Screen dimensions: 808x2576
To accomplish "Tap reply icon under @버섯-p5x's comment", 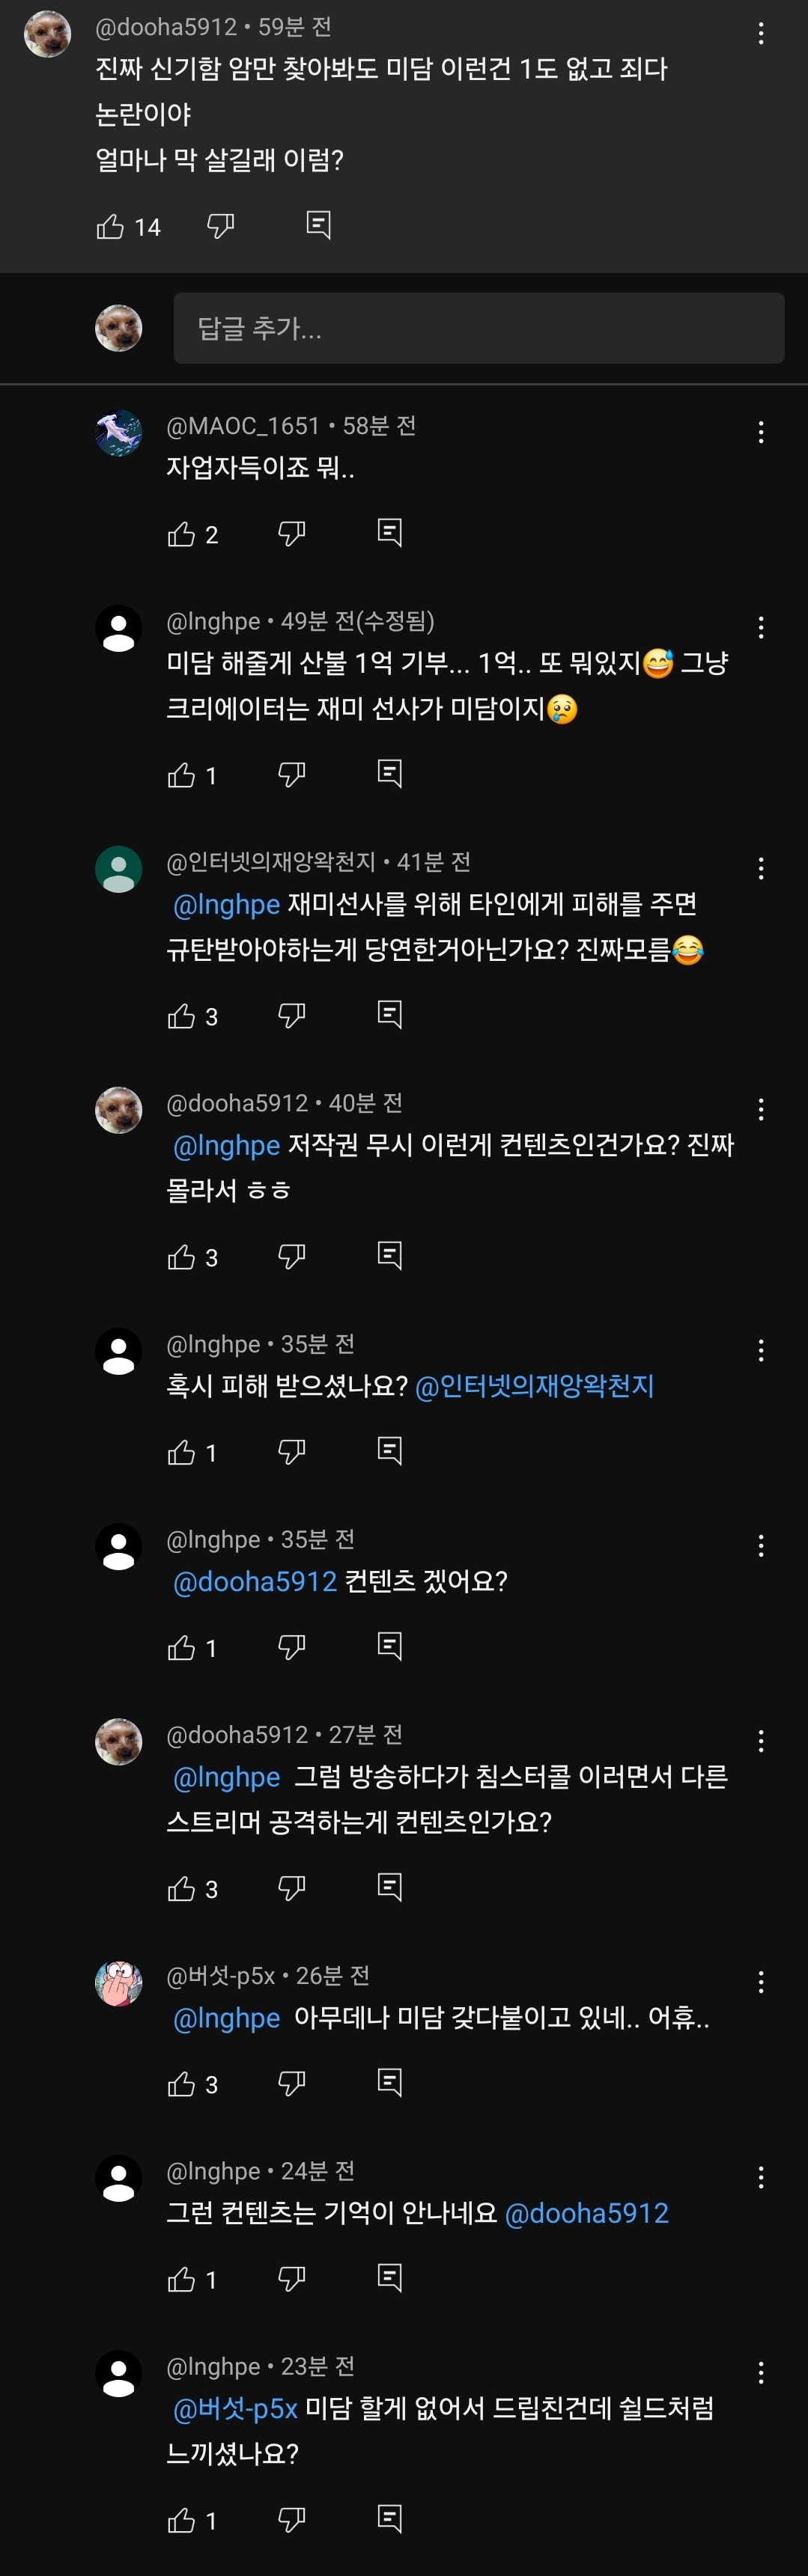I will 389,2082.
